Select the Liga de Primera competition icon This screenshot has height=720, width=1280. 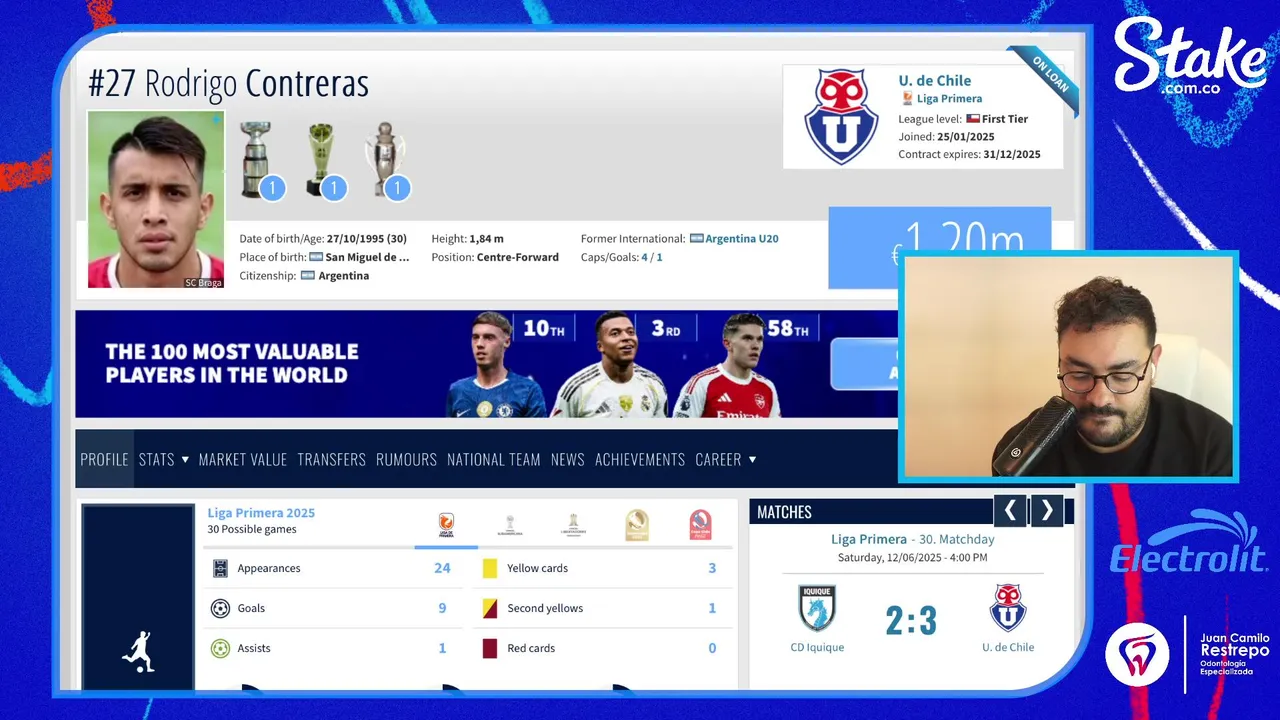coord(446,525)
